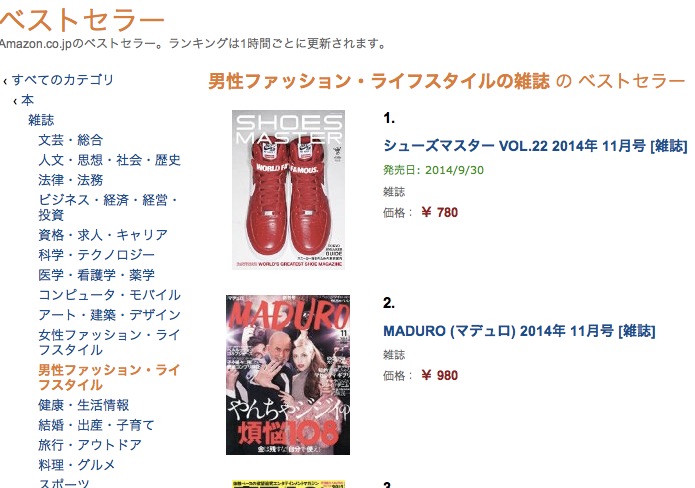Open the Shoes Master cover thumbnail
695x488 pixels.
[289, 190]
